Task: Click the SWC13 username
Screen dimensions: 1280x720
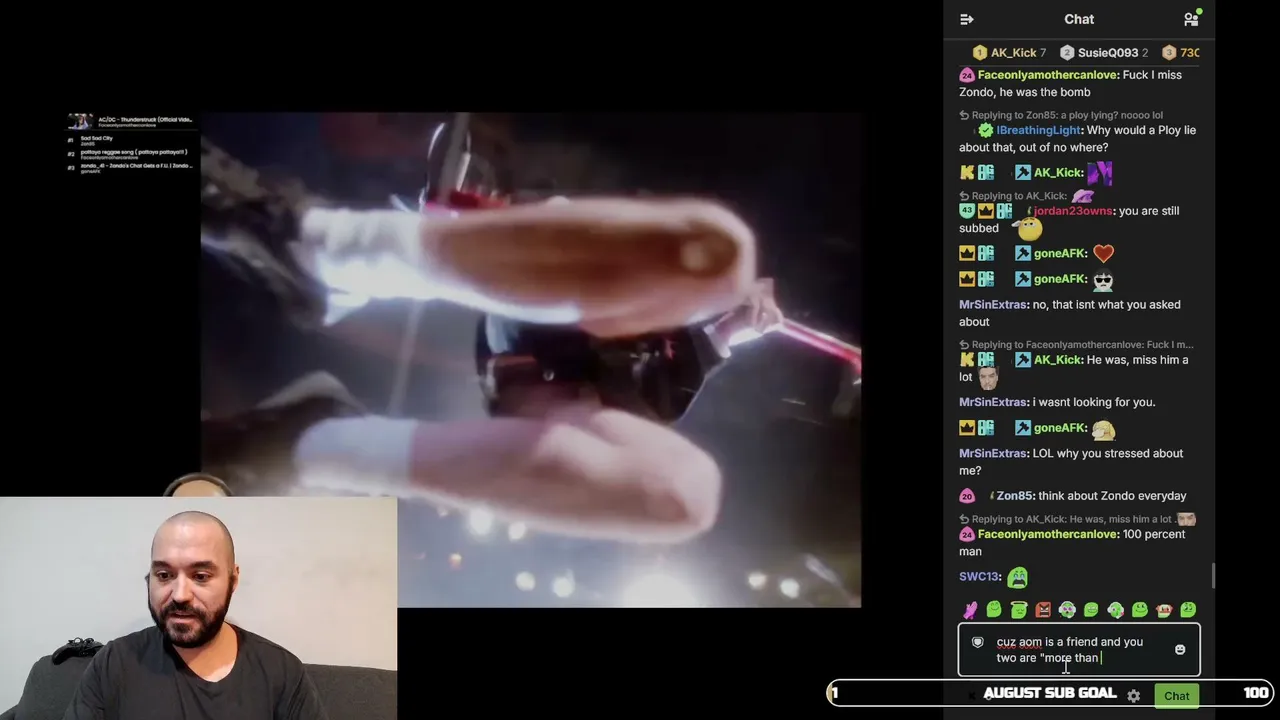Action: pyautogui.click(x=979, y=577)
